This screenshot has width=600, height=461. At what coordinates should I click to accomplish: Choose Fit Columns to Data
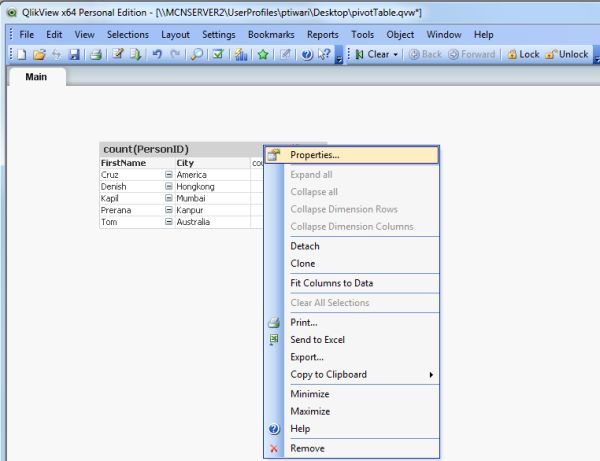(352, 283)
